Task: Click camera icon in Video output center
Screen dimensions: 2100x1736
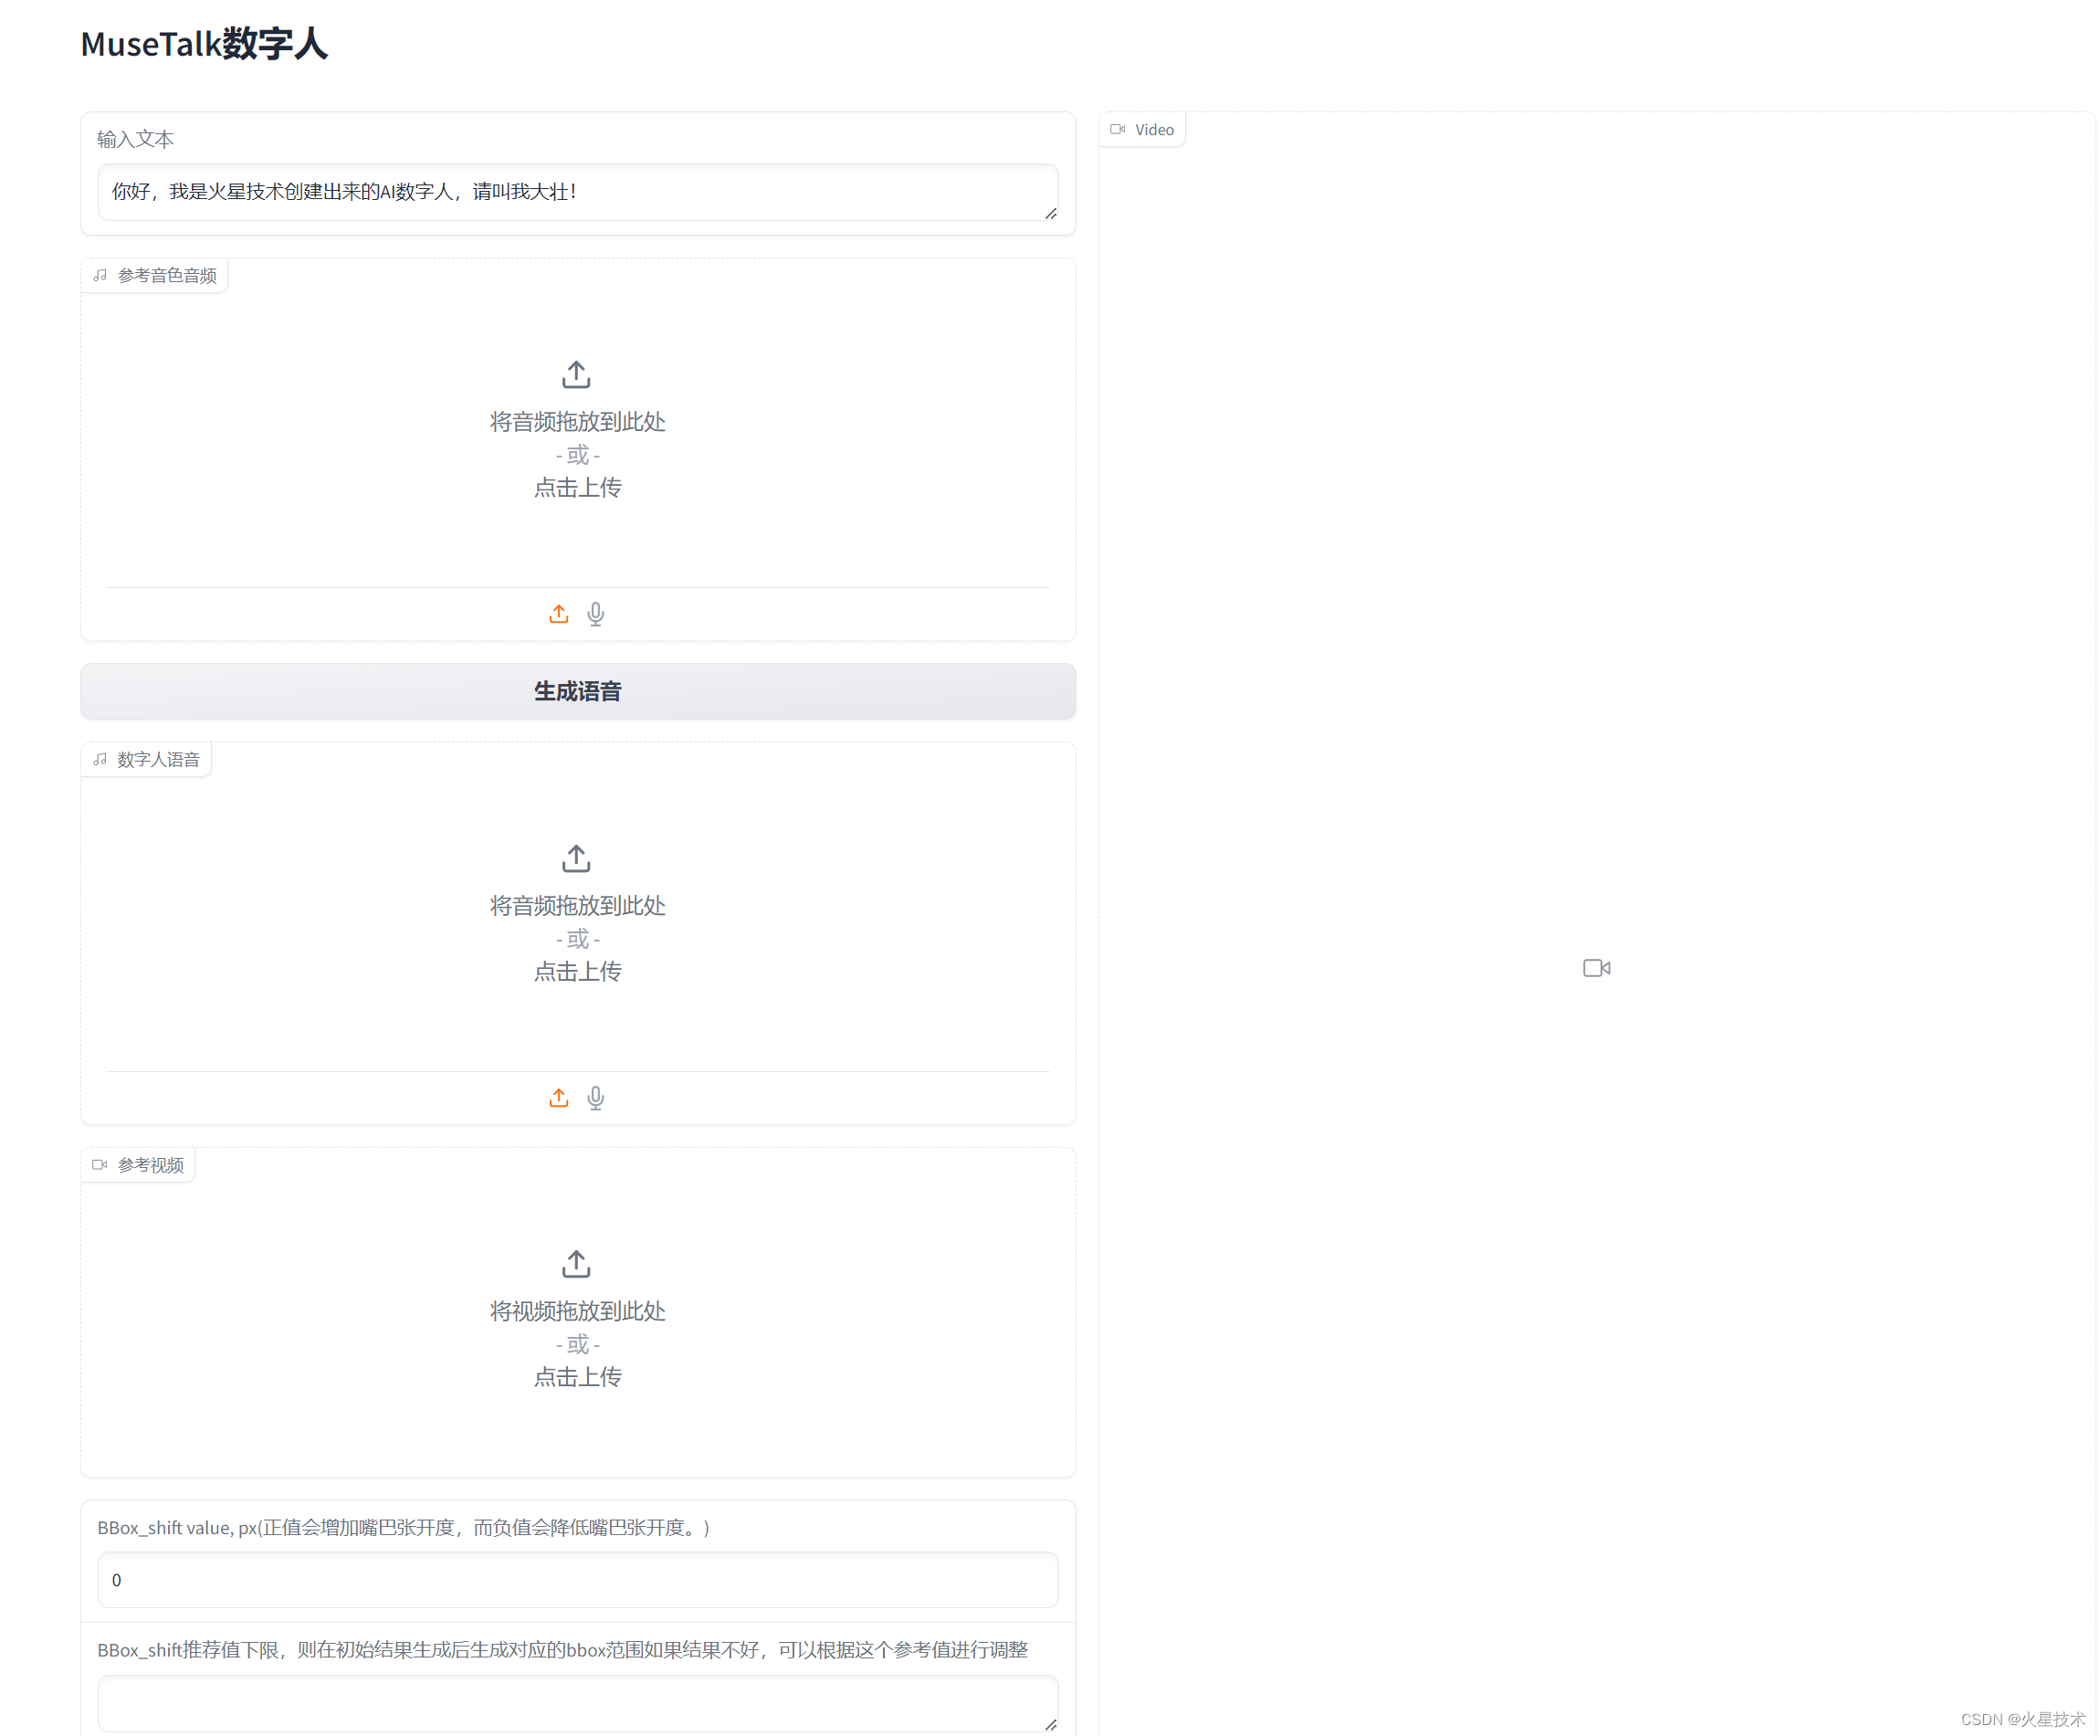Action: pyautogui.click(x=1596, y=968)
